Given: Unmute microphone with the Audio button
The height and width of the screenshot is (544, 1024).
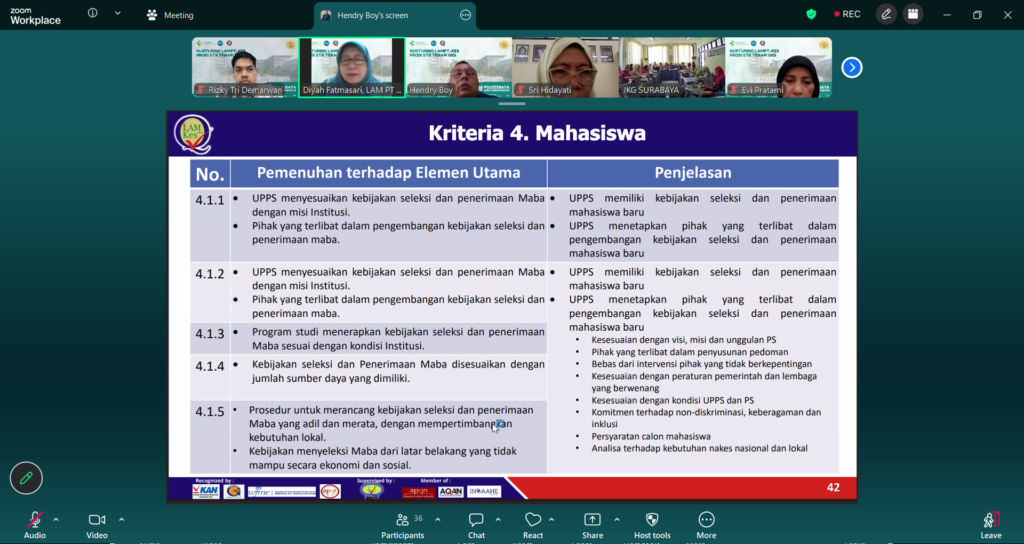Looking at the screenshot, I should tap(35, 525).
